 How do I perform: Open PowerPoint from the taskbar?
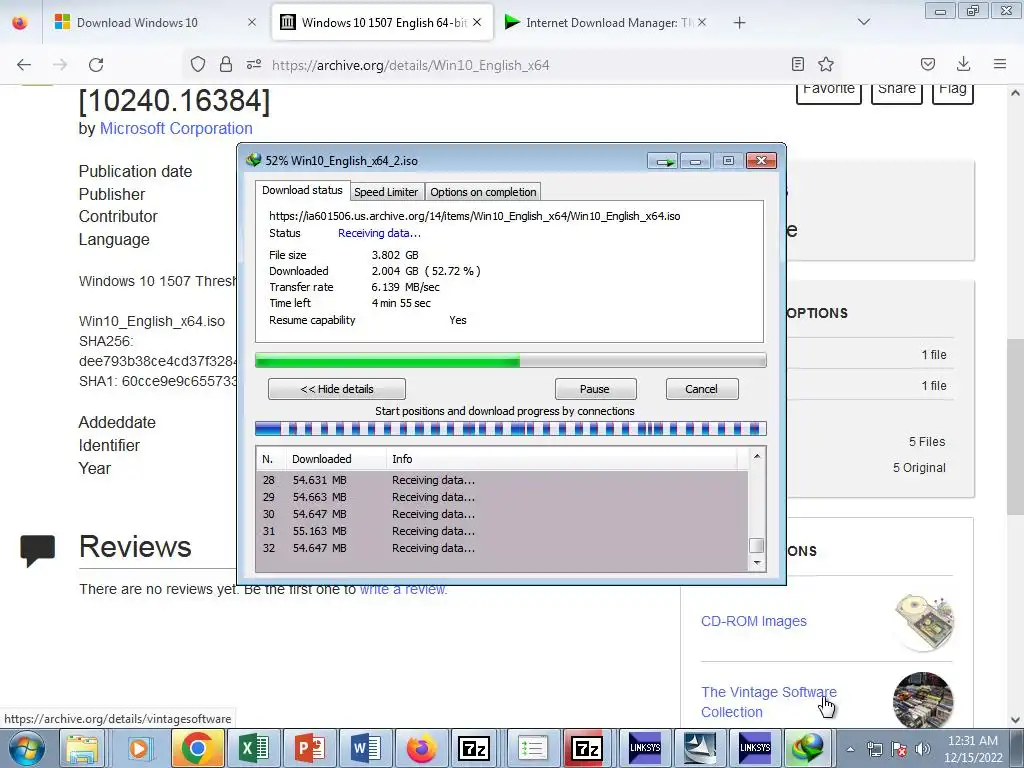pos(310,748)
